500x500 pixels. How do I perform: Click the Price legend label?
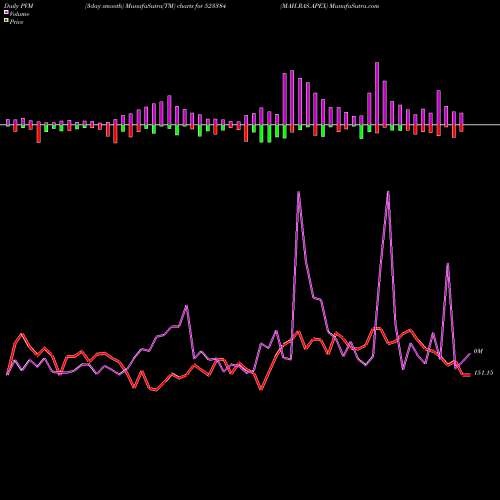tap(17, 22)
